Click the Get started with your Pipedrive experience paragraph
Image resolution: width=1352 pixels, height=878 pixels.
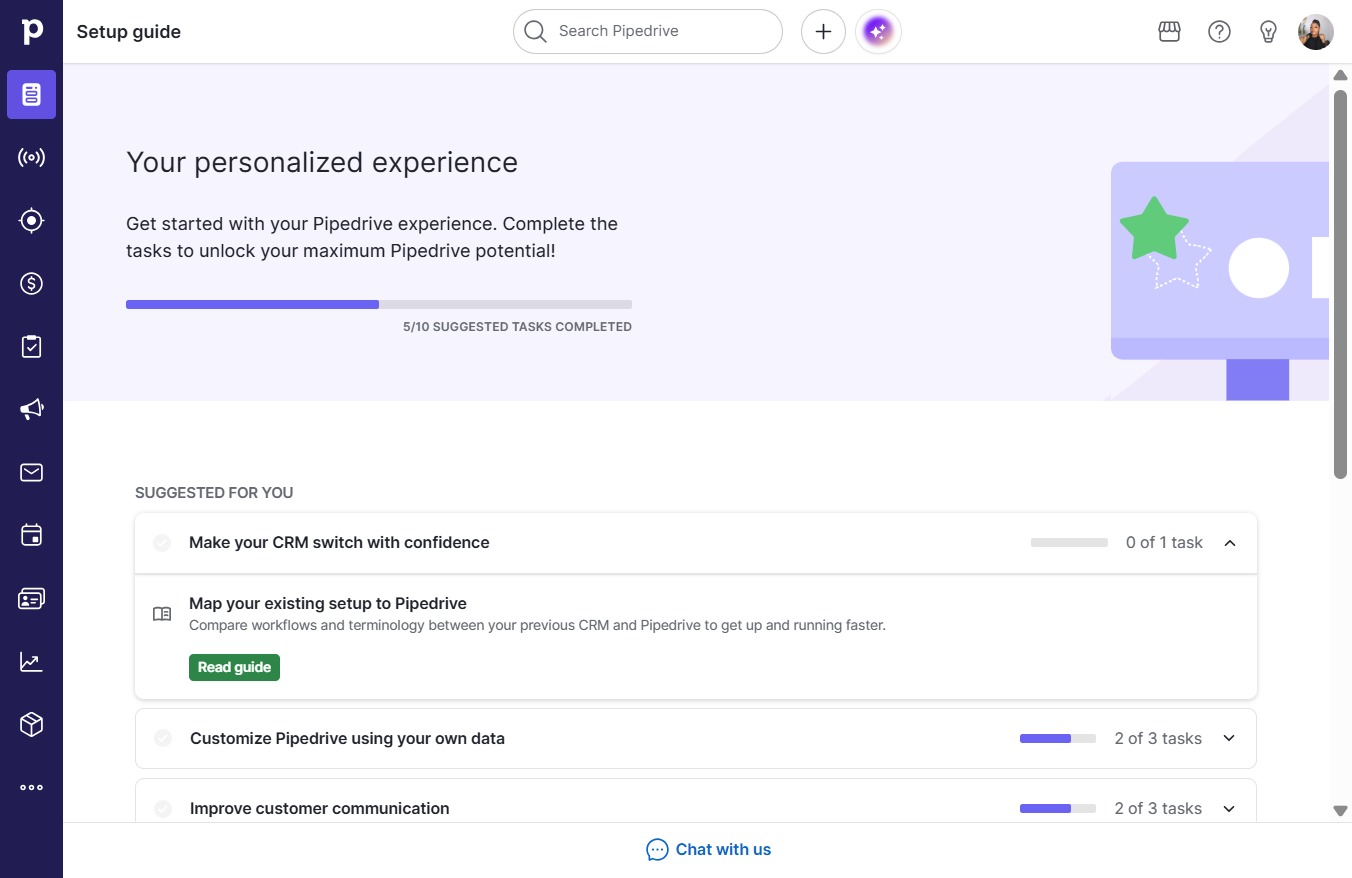(372, 237)
